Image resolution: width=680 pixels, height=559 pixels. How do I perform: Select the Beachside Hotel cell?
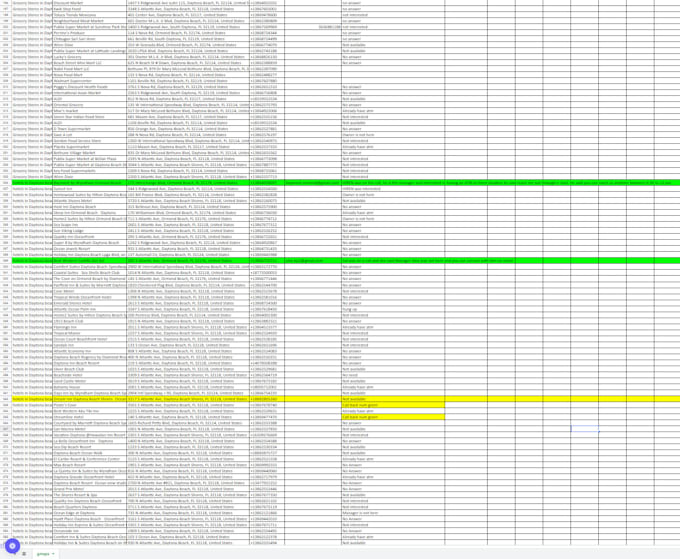(x=90, y=375)
